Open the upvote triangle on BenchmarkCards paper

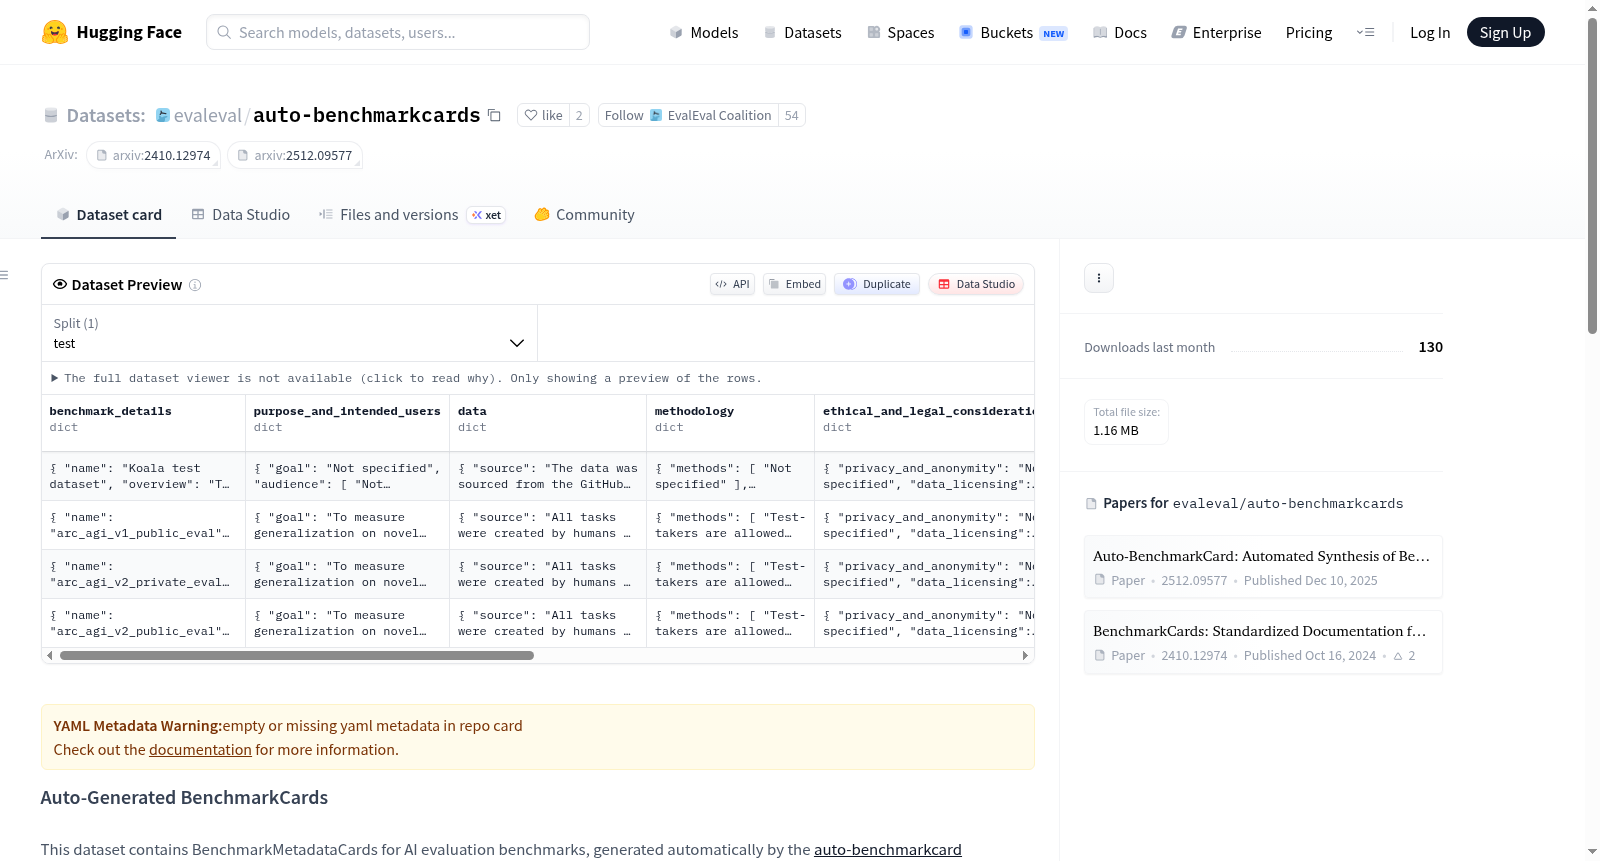click(x=1398, y=656)
